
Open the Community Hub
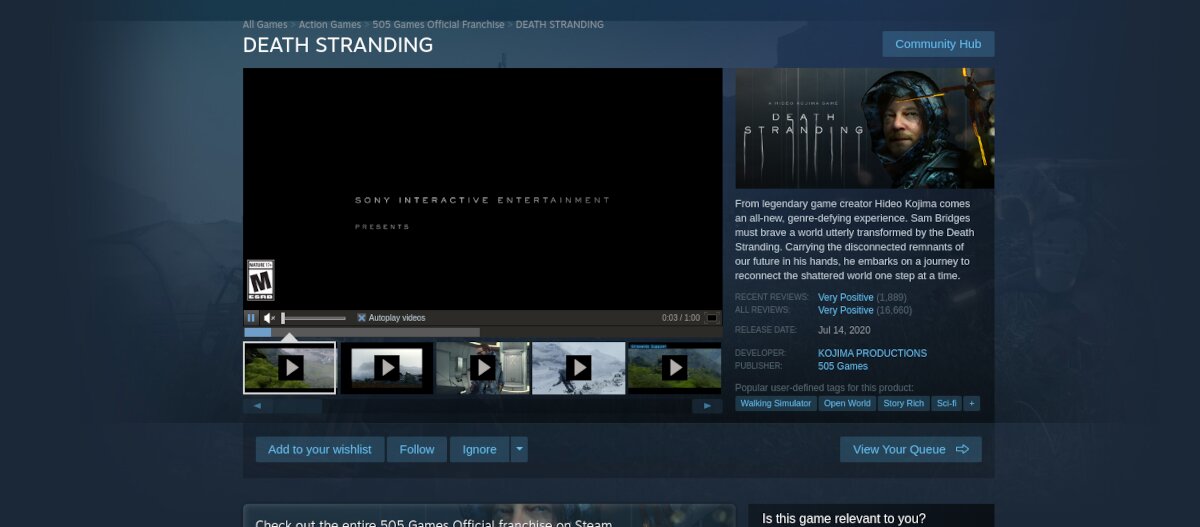click(x=938, y=44)
